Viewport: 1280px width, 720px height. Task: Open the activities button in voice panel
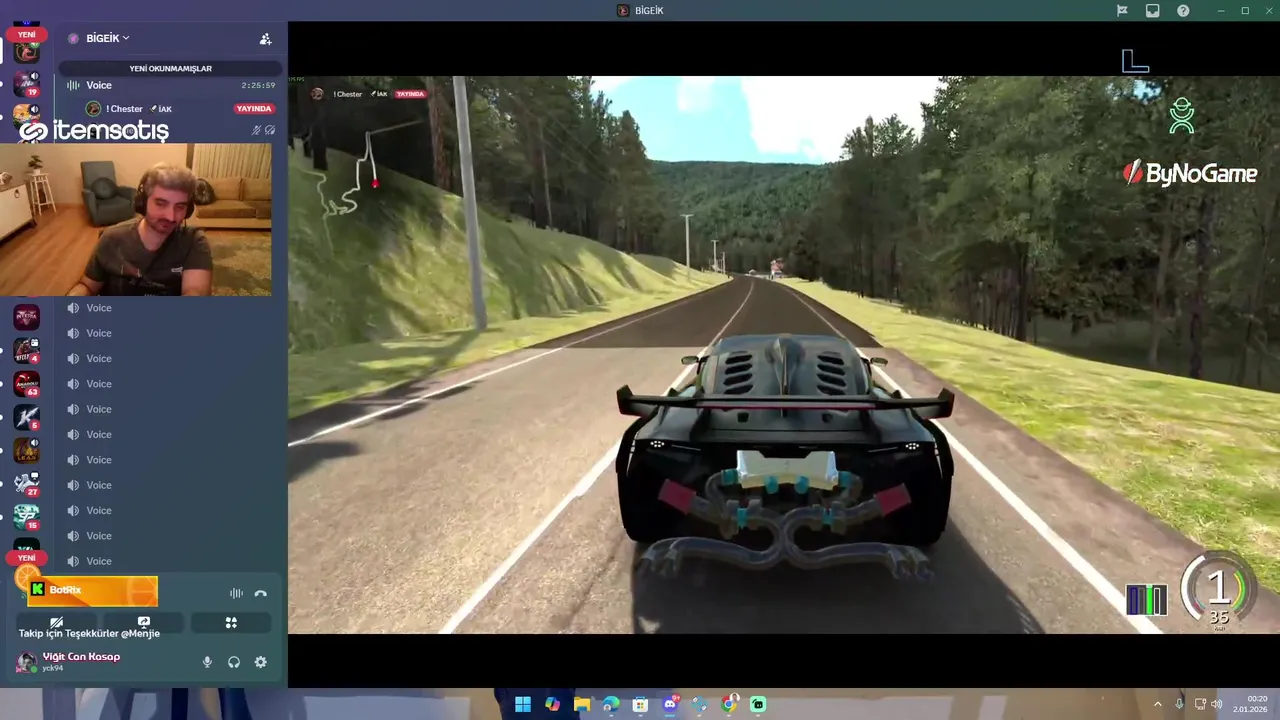(x=231, y=622)
